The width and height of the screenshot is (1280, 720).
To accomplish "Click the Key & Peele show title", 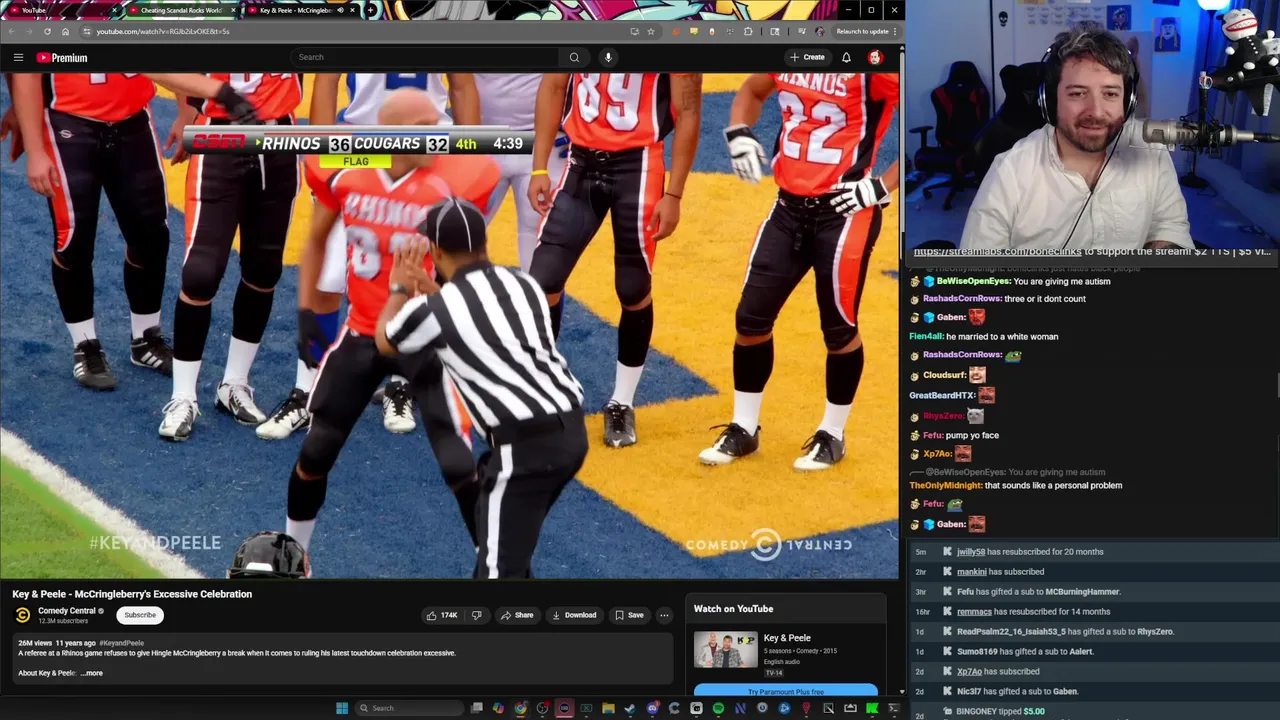I will (787, 638).
